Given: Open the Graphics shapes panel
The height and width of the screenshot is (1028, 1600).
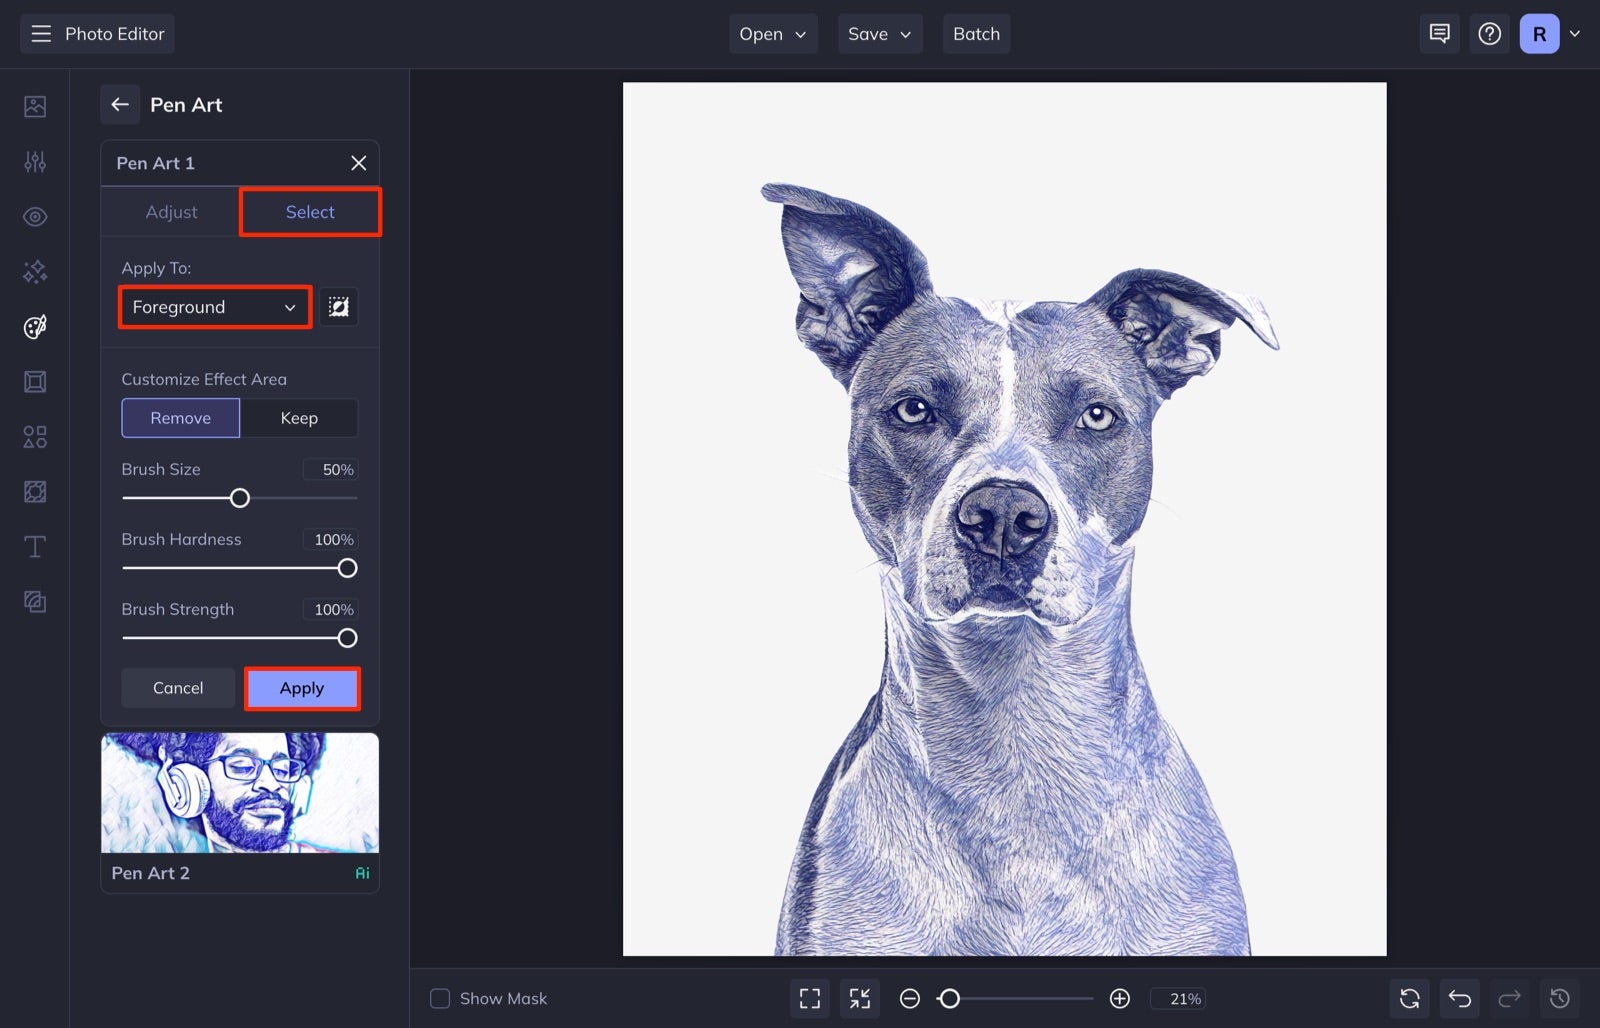Looking at the screenshot, I should point(34,436).
